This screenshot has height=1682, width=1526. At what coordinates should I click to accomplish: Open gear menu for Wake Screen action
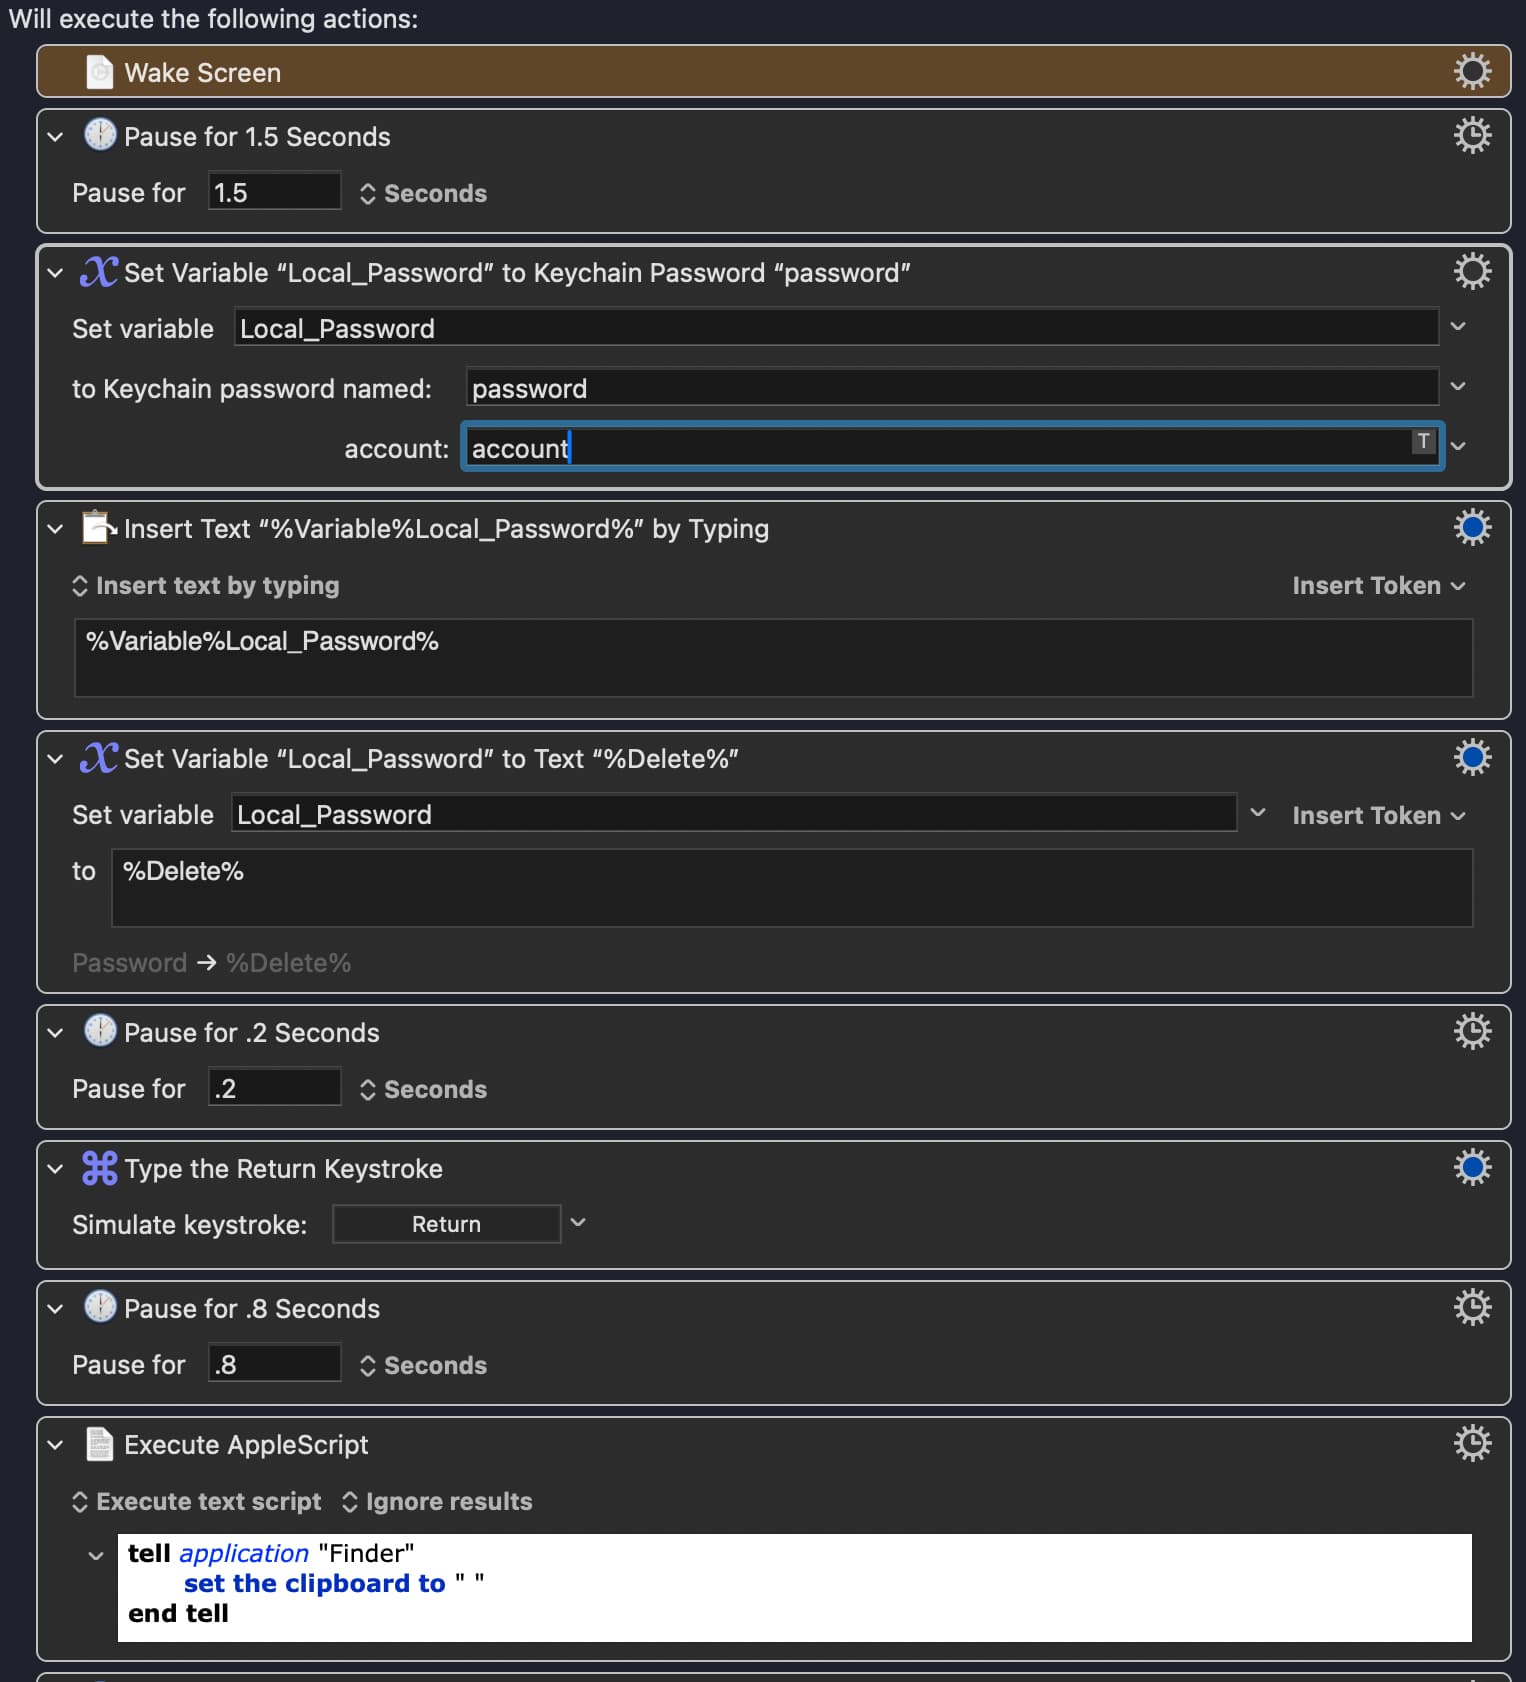tap(1471, 72)
